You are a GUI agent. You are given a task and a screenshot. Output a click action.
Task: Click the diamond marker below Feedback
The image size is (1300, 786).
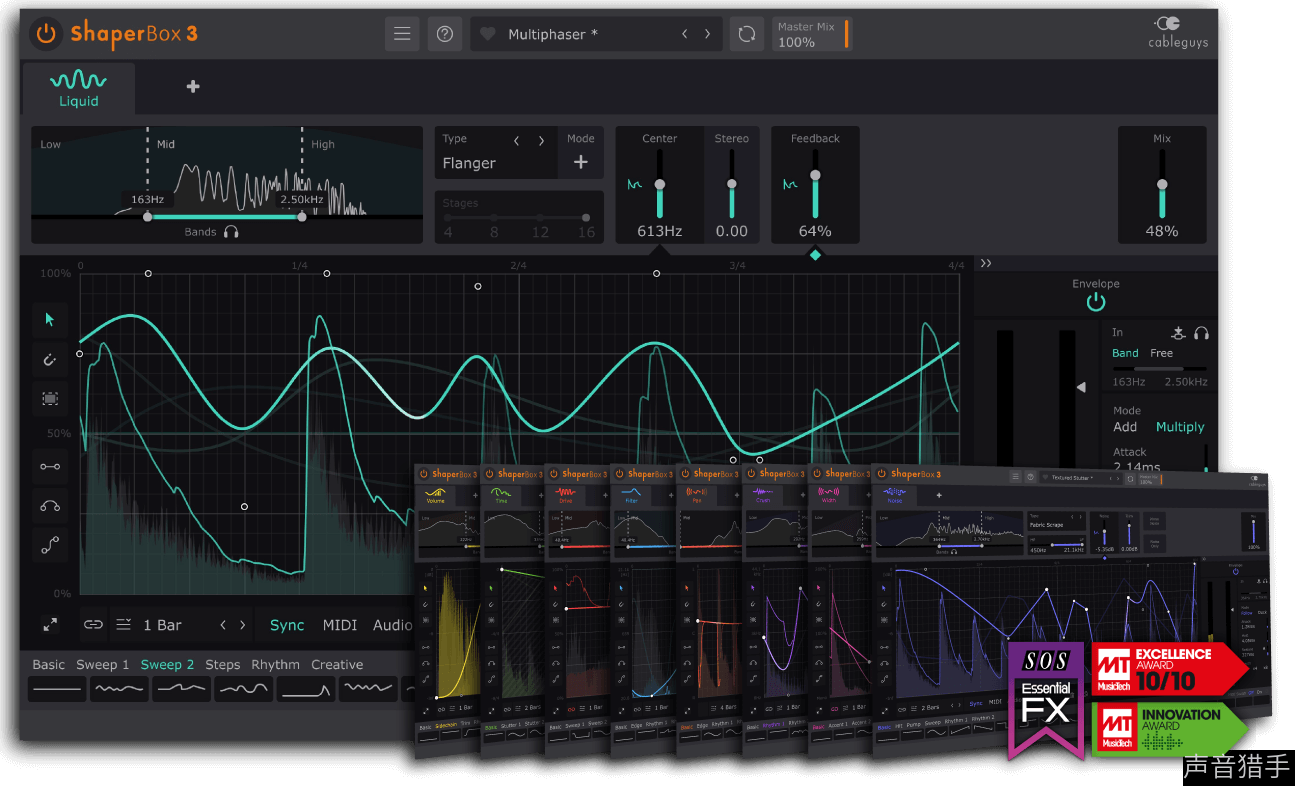815,255
